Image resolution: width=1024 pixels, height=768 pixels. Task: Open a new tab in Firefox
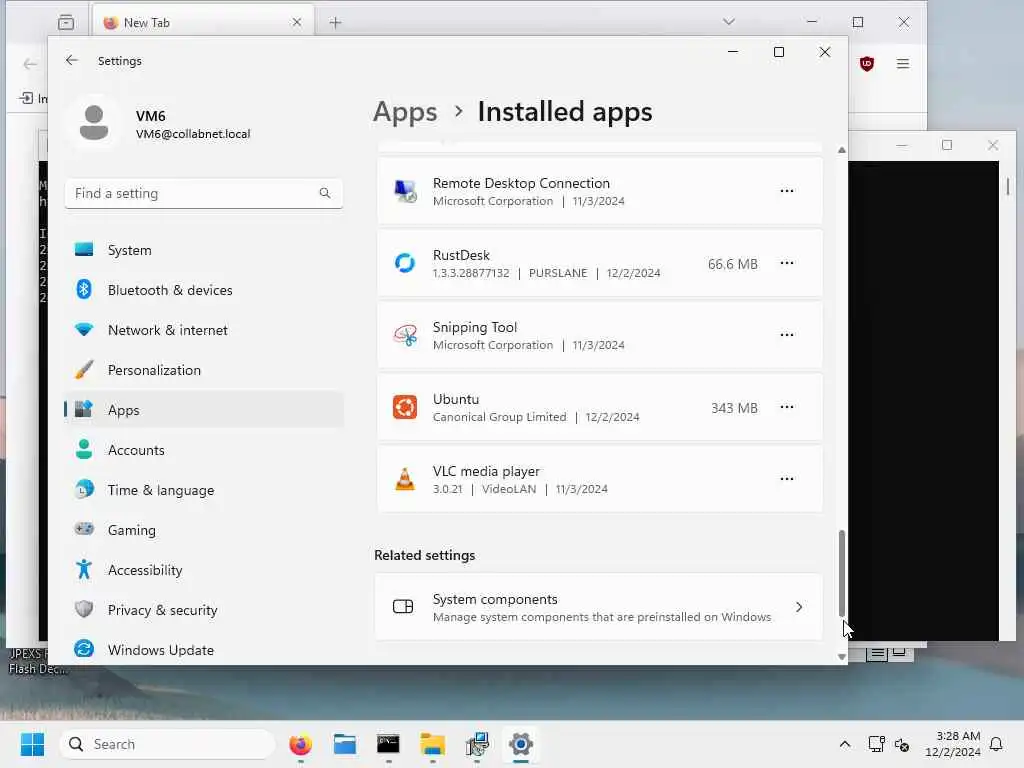[335, 23]
